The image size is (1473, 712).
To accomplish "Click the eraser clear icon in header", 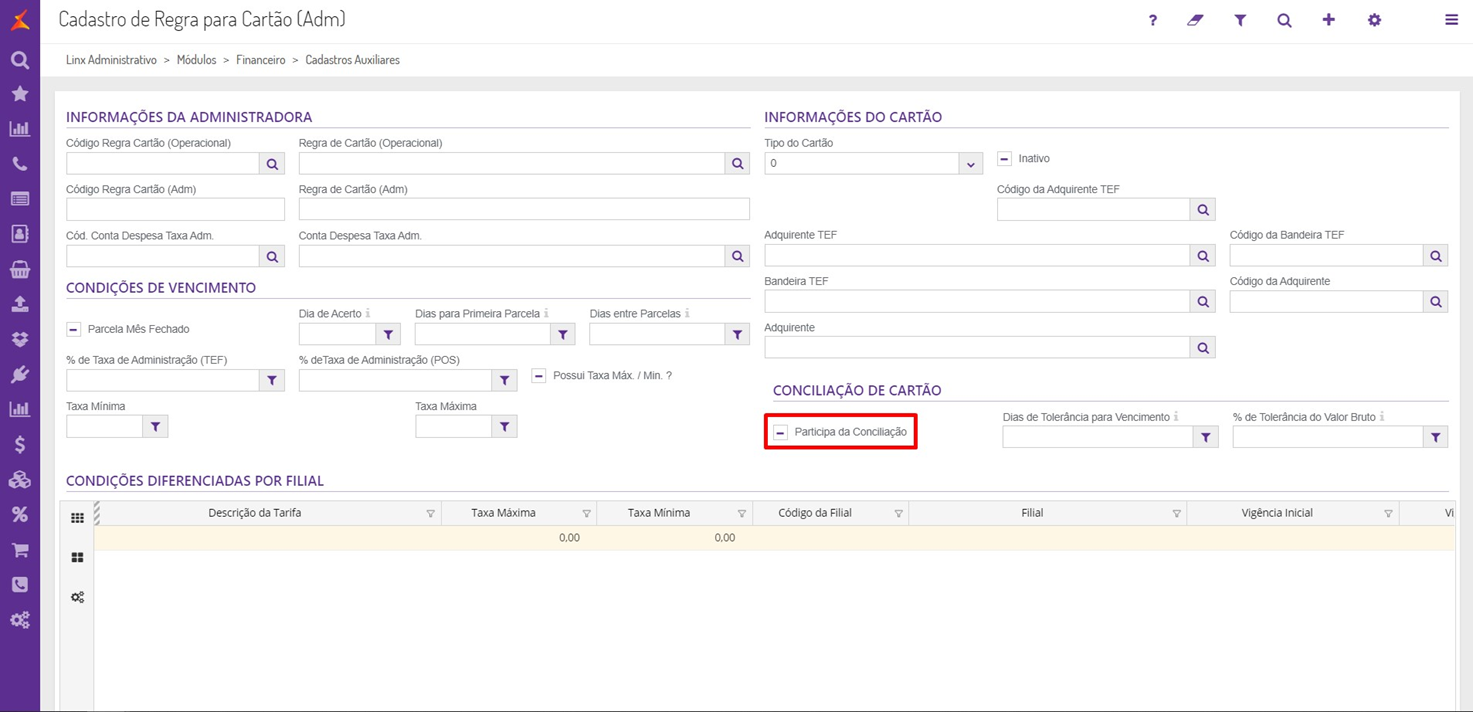I will (x=1195, y=20).
